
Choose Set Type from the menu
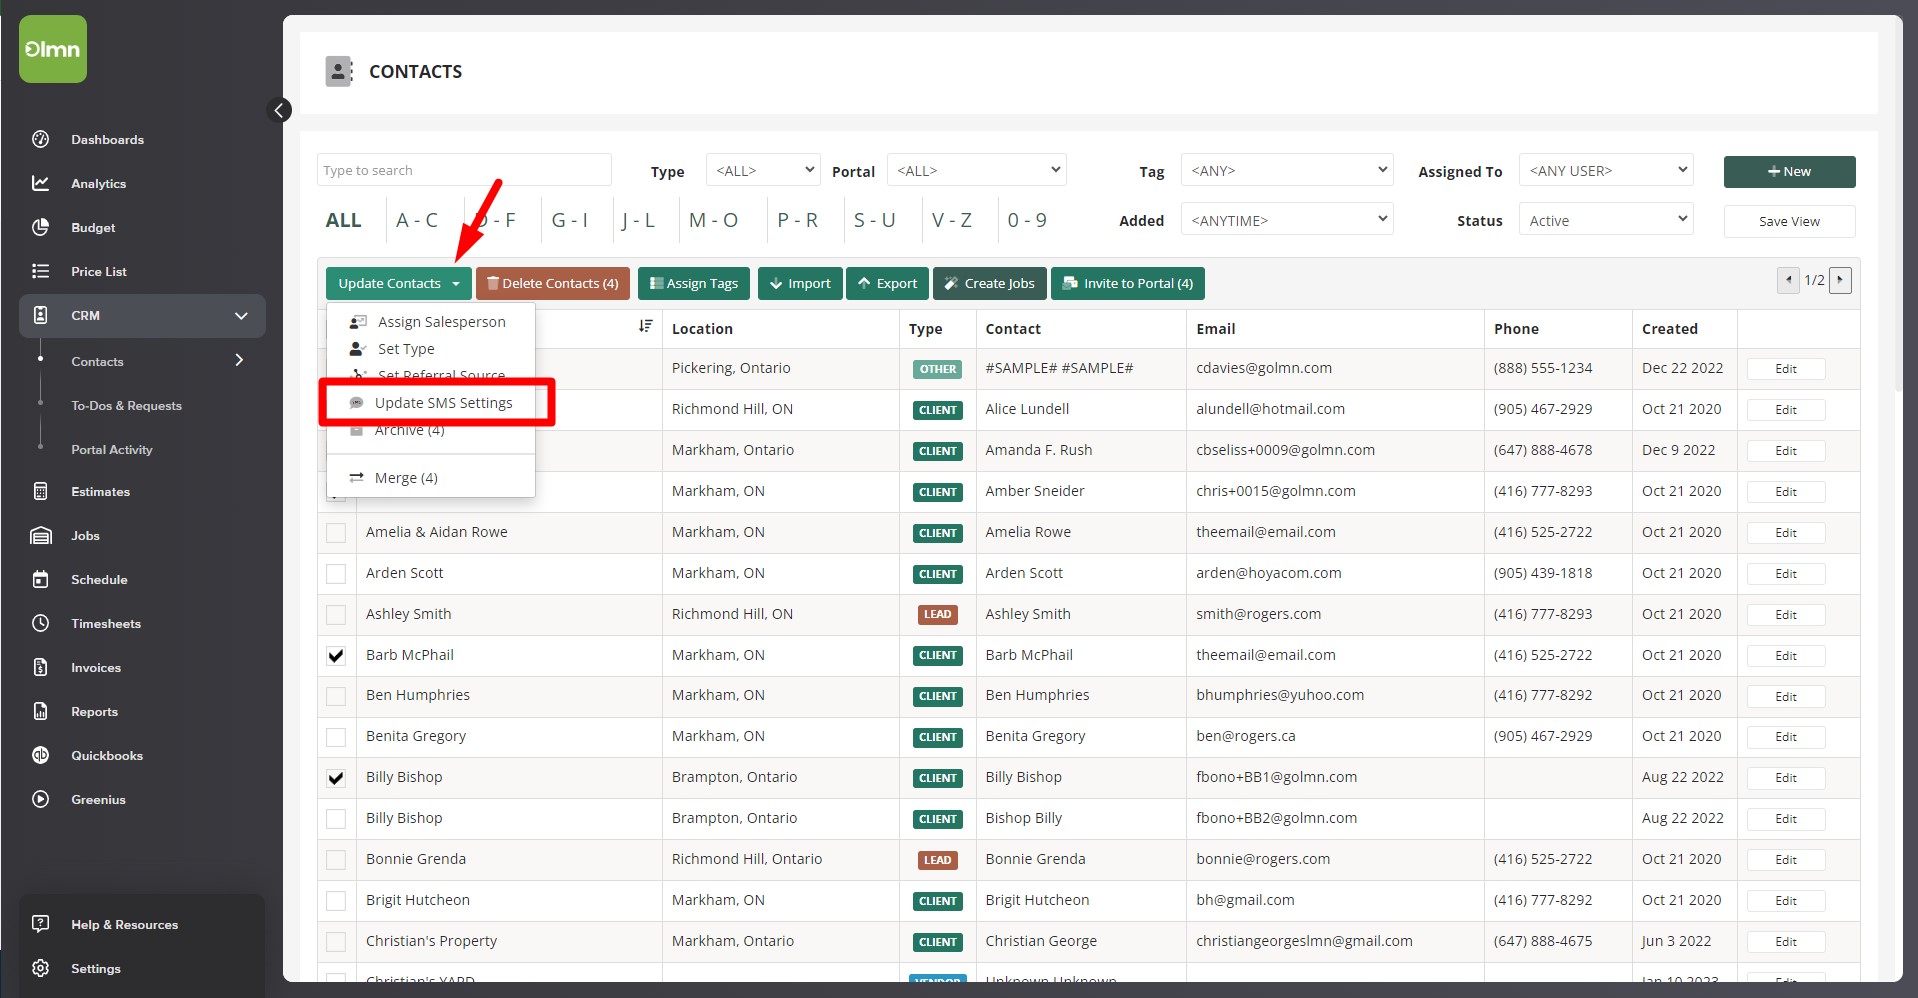431,348
